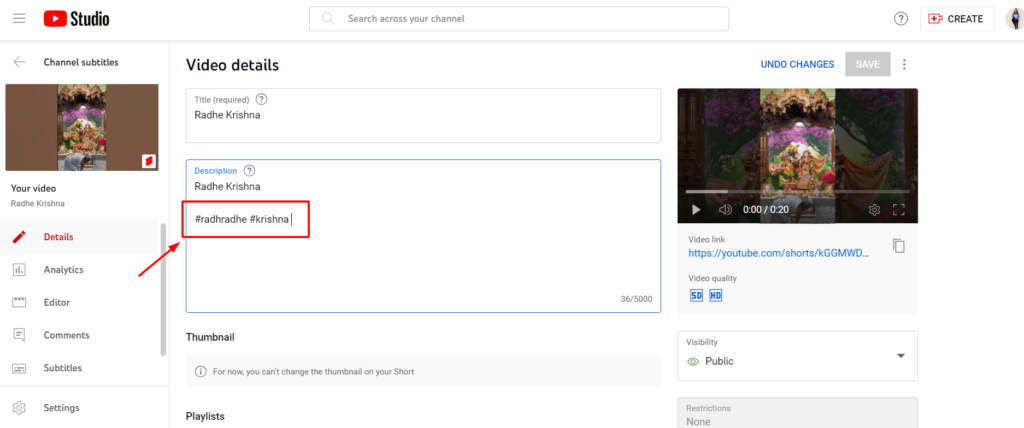Image resolution: width=1024 pixels, height=428 pixels.
Task: Open the player settings gear
Action: 874,210
